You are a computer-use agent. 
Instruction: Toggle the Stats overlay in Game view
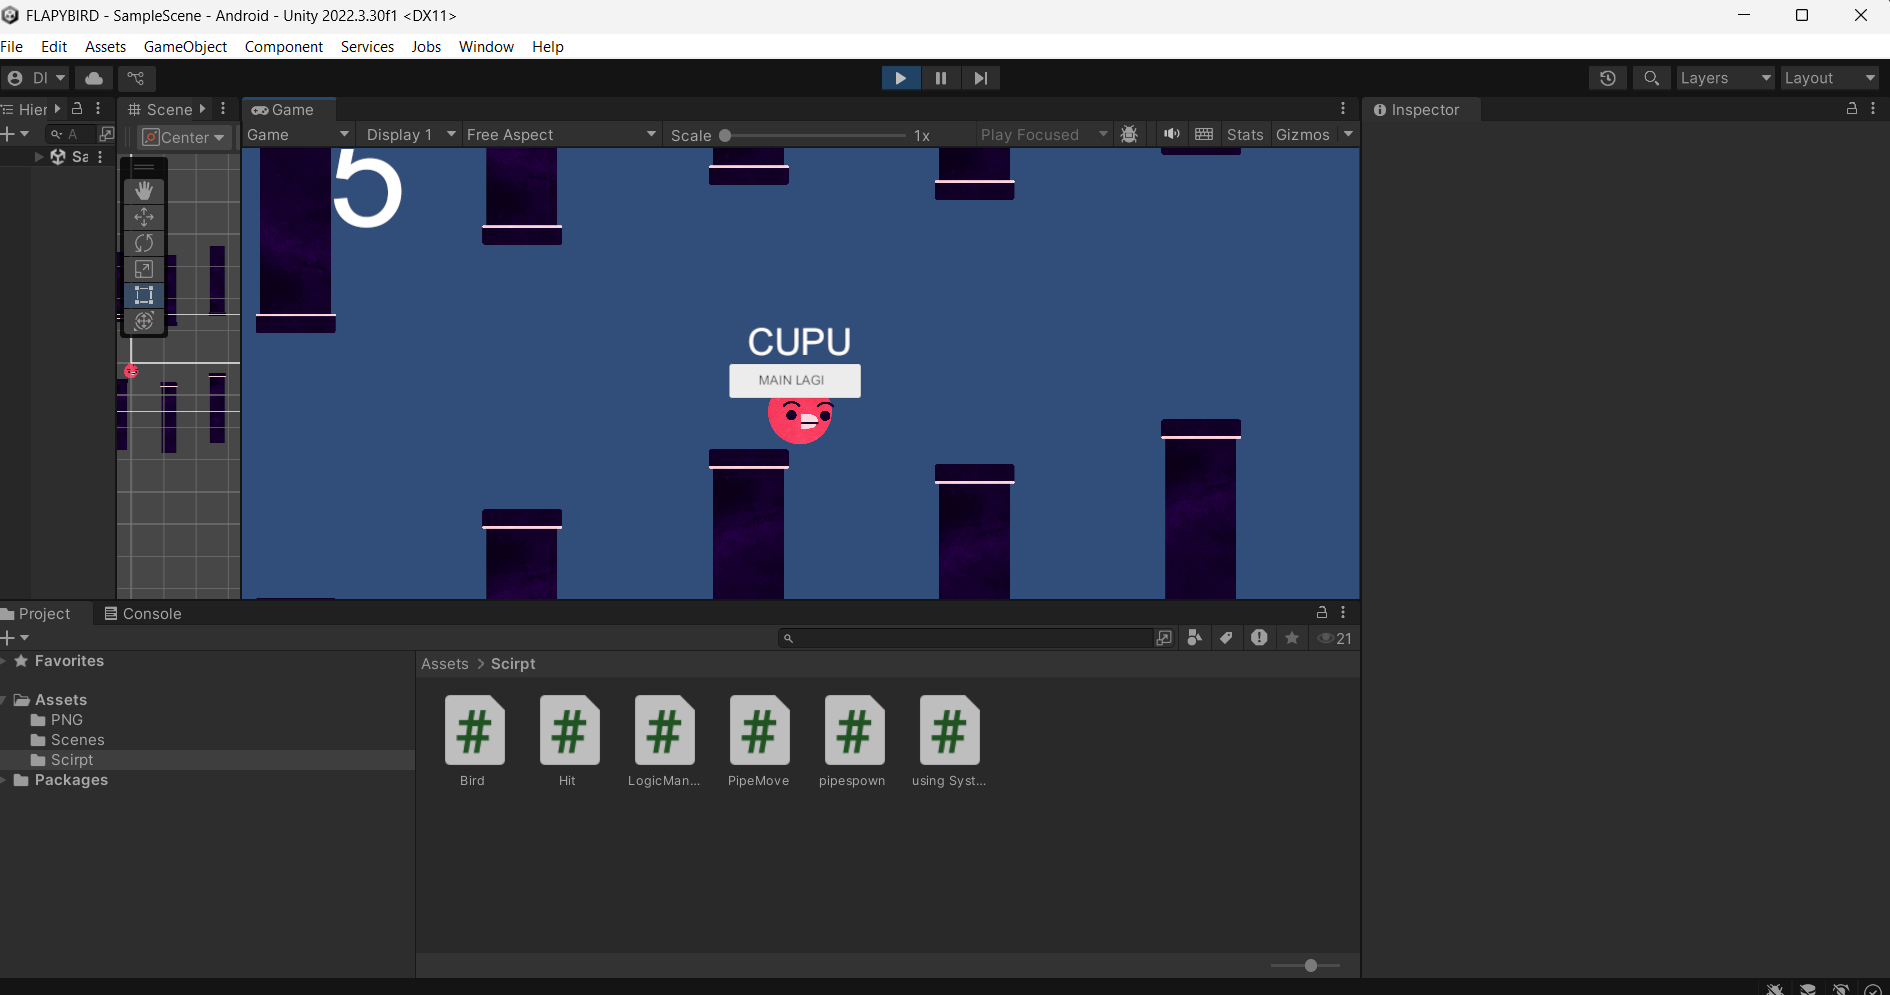(x=1244, y=135)
